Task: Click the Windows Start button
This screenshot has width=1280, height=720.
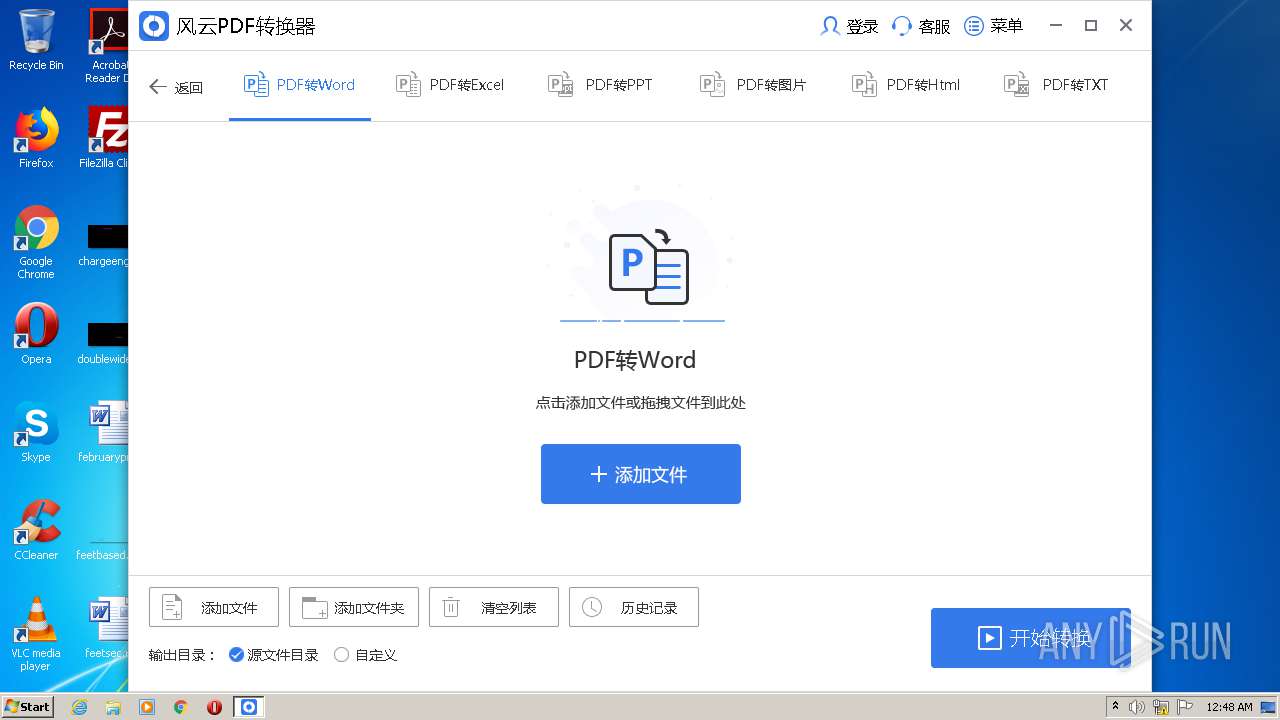Action: (28, 707)
